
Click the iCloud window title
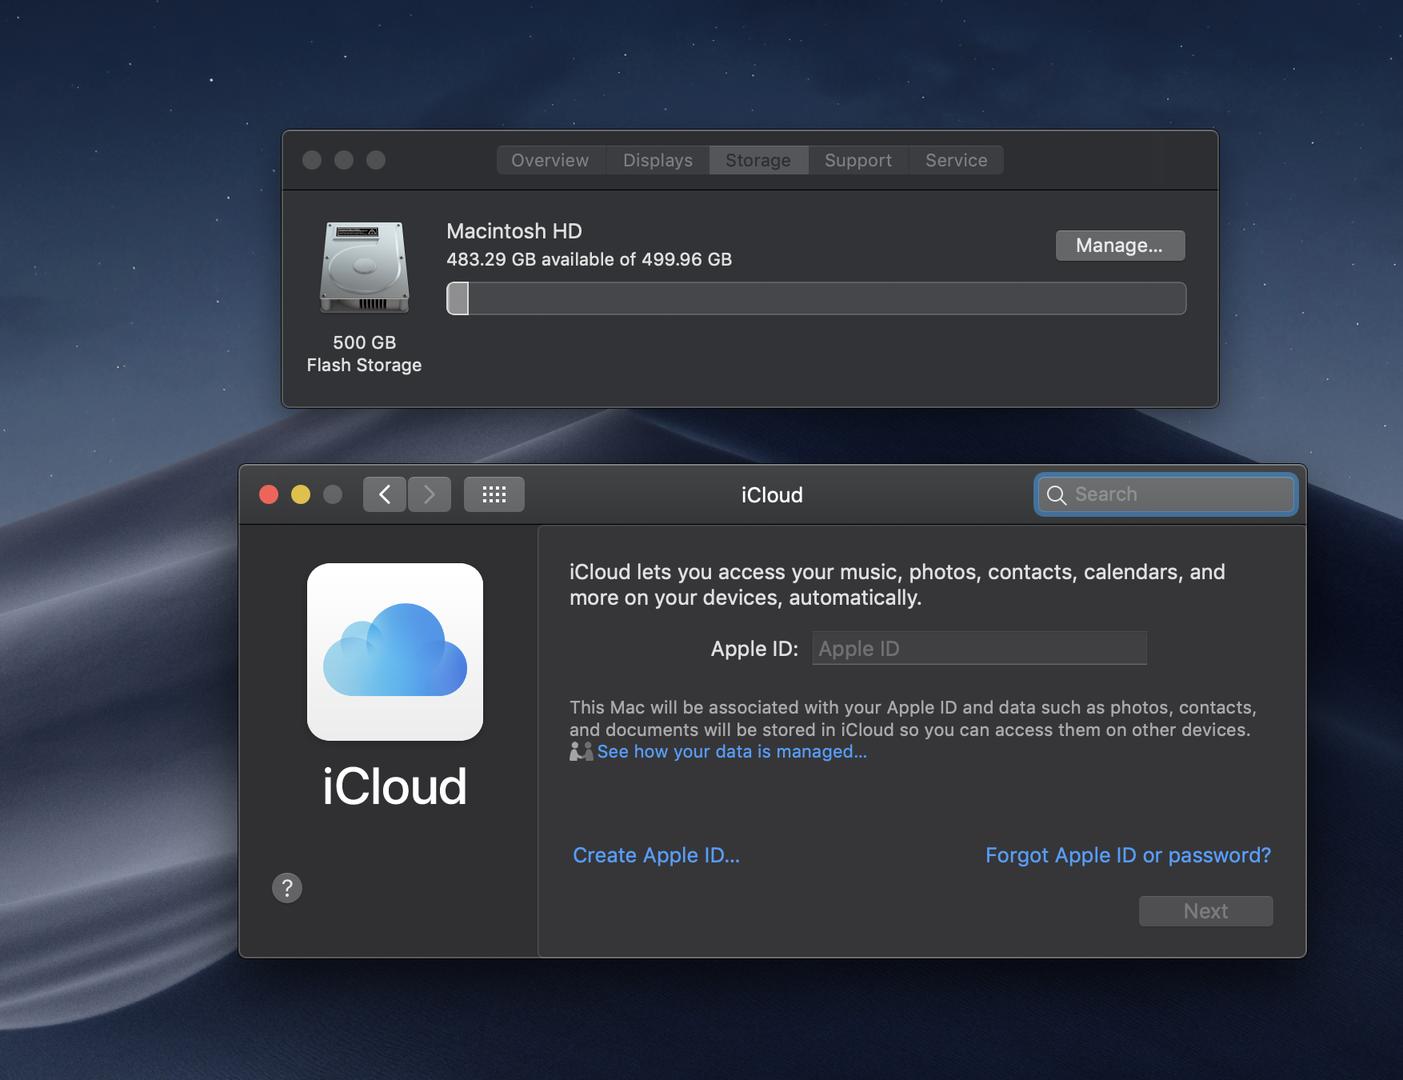(x=772, y=495)
